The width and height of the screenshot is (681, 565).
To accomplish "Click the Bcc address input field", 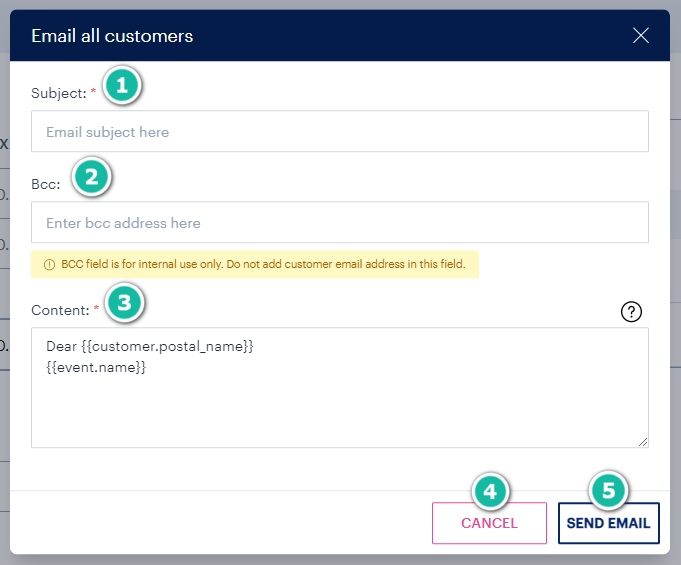I will 340,222.
